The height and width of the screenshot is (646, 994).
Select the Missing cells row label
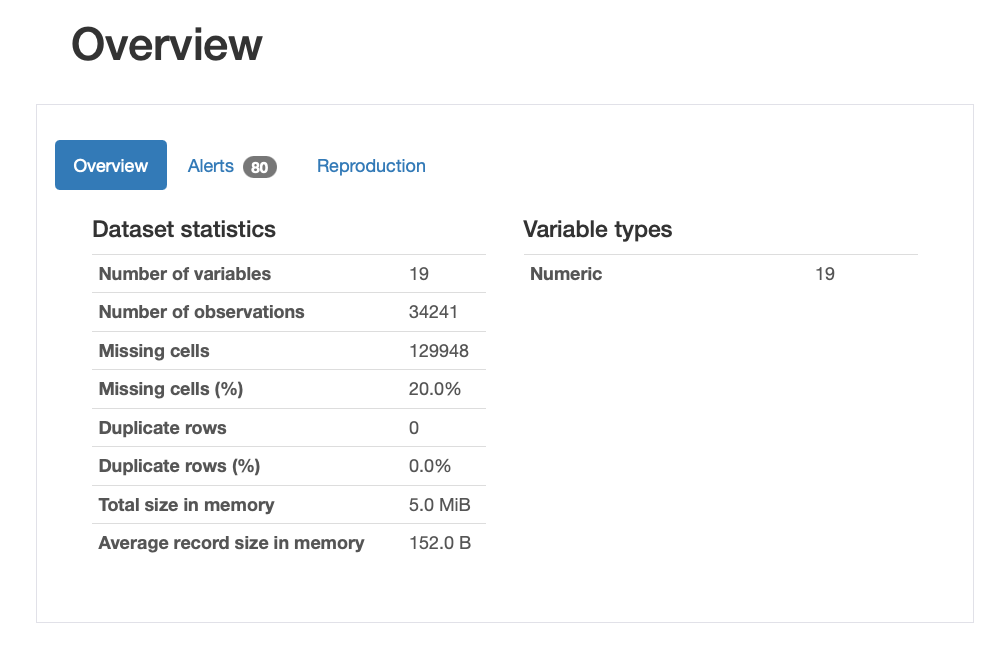[x=154, y=351]
